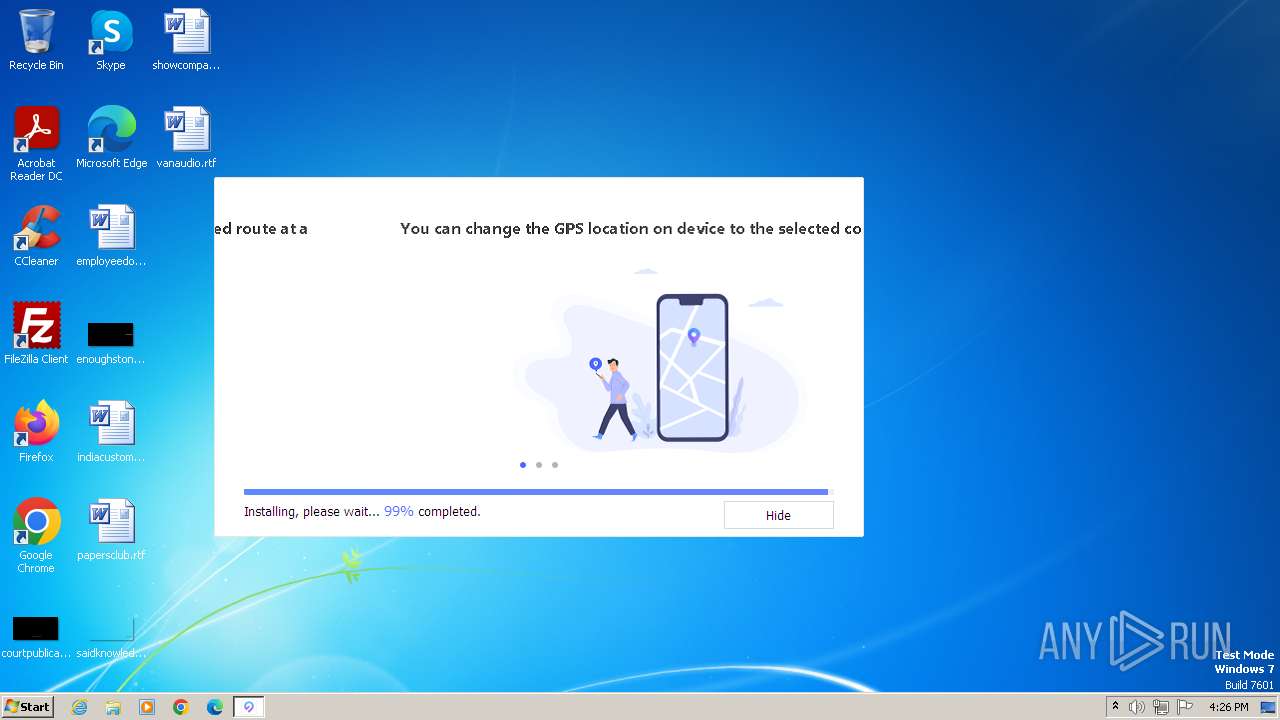The width and height of the screenshot is (1280, 720).
Task: Click the GPS location slide heading text
Action: pos(631,228)
